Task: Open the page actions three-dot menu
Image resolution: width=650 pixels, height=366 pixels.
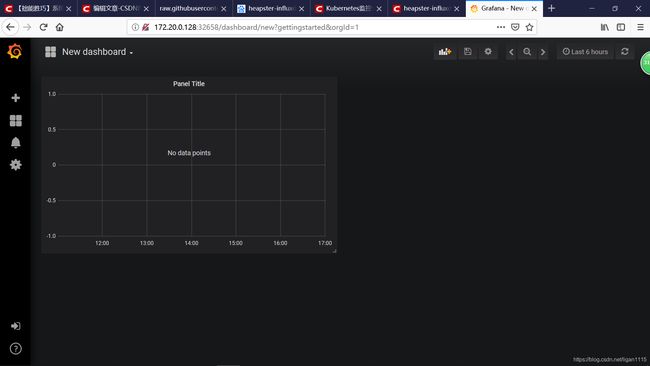Action: (501, 27)
